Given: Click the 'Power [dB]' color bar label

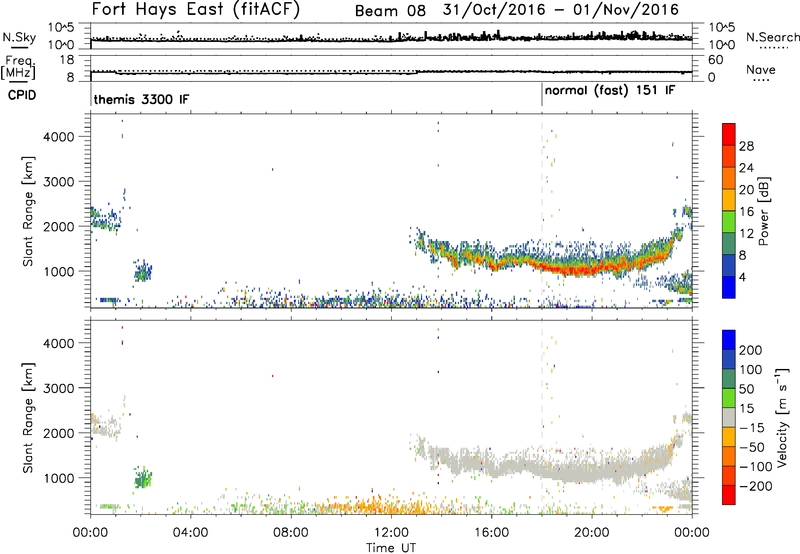Looking at the screenshot, I should (764, 211).
